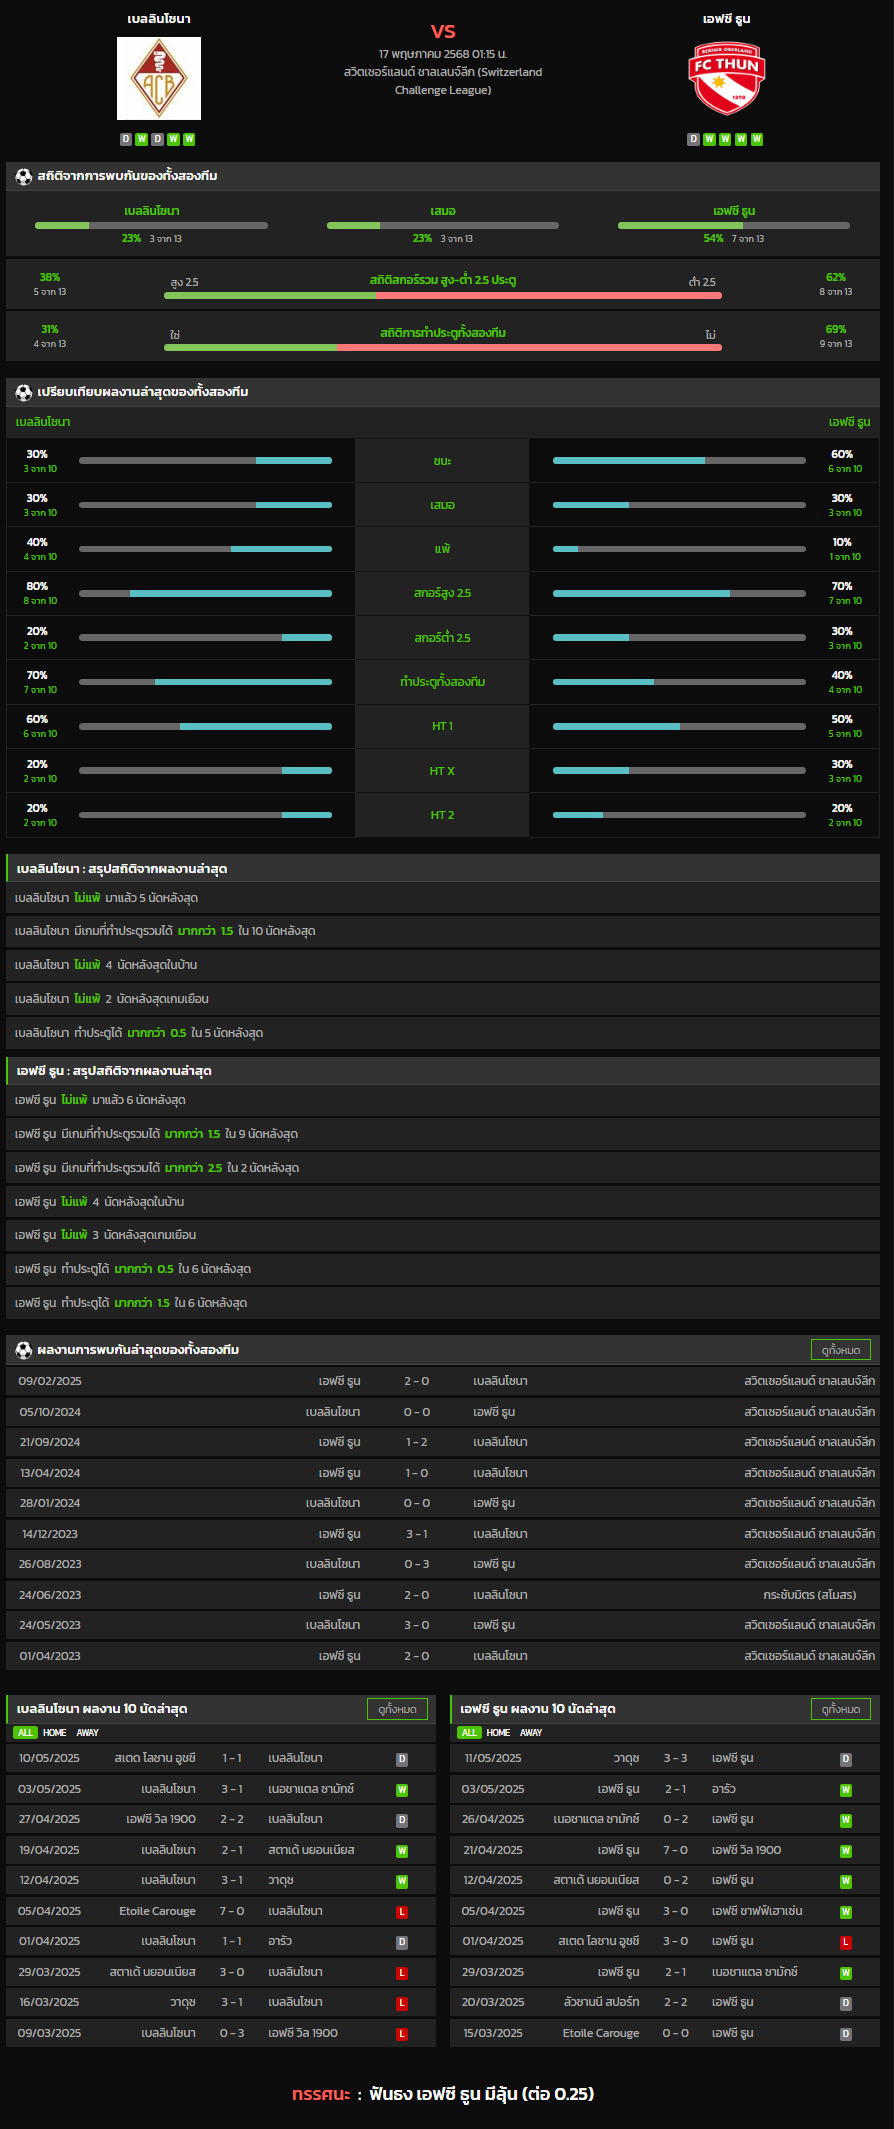Click the match date 17 พฤษภาคม 2568 text
This screenshot has height=2129, width=894.
(x=443, y=54)
